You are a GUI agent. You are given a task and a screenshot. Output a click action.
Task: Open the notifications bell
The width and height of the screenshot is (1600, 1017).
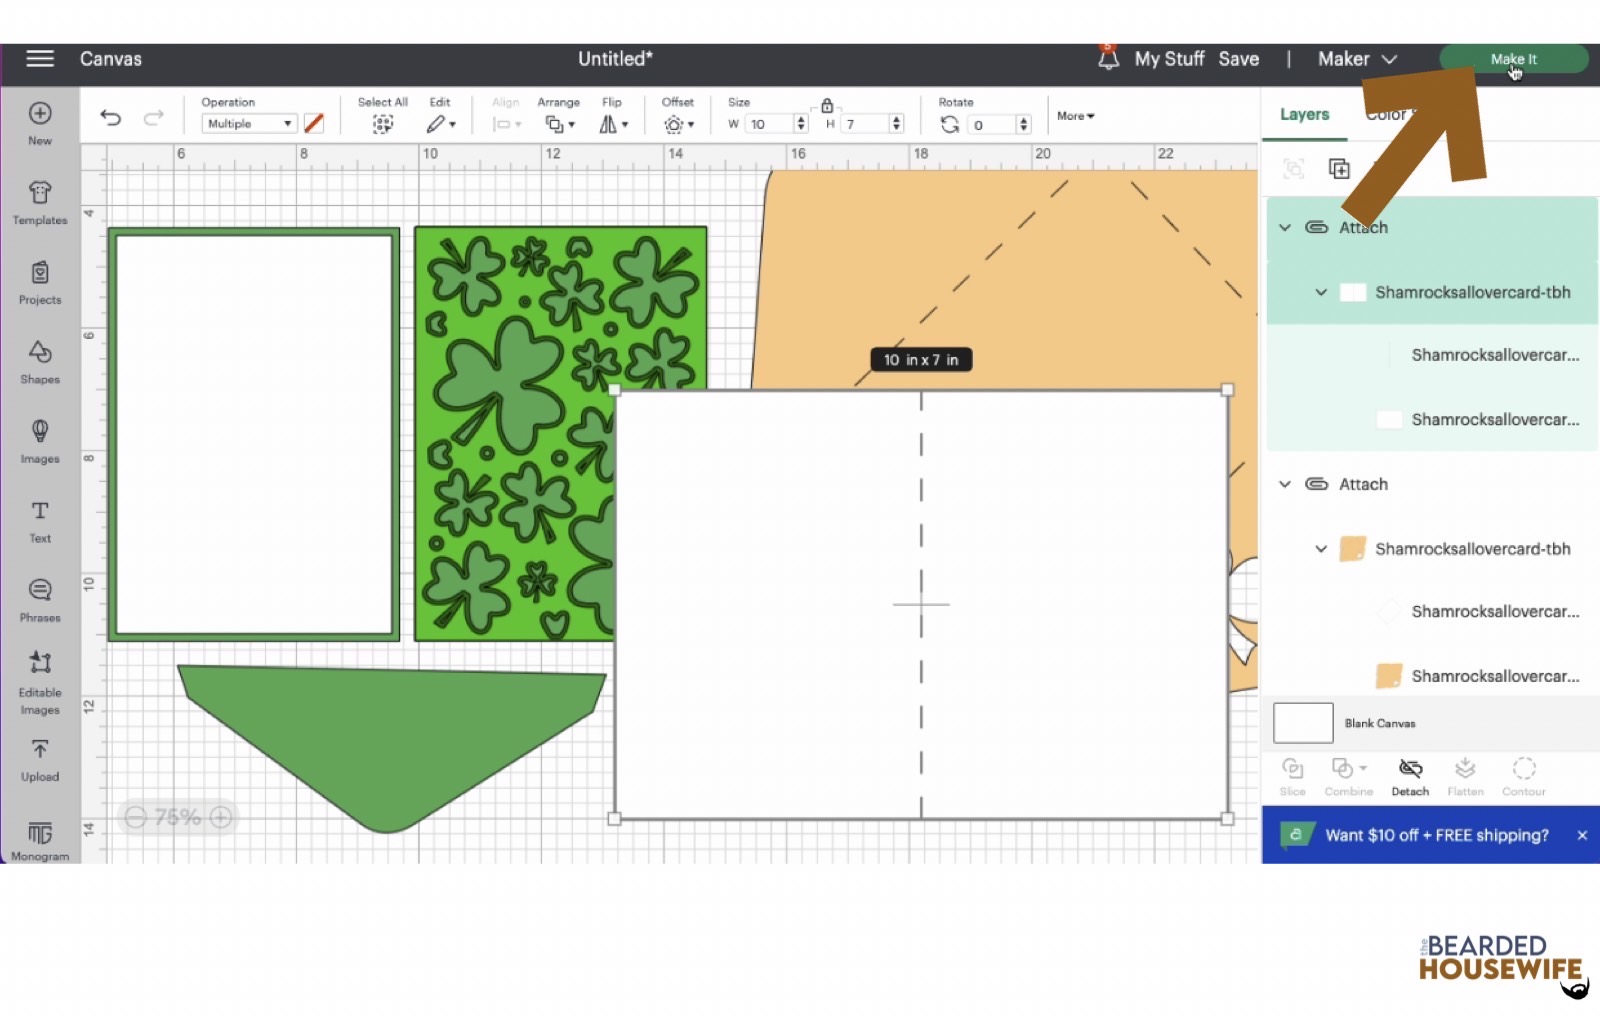pyautogui.click(x=1108, y=59)
